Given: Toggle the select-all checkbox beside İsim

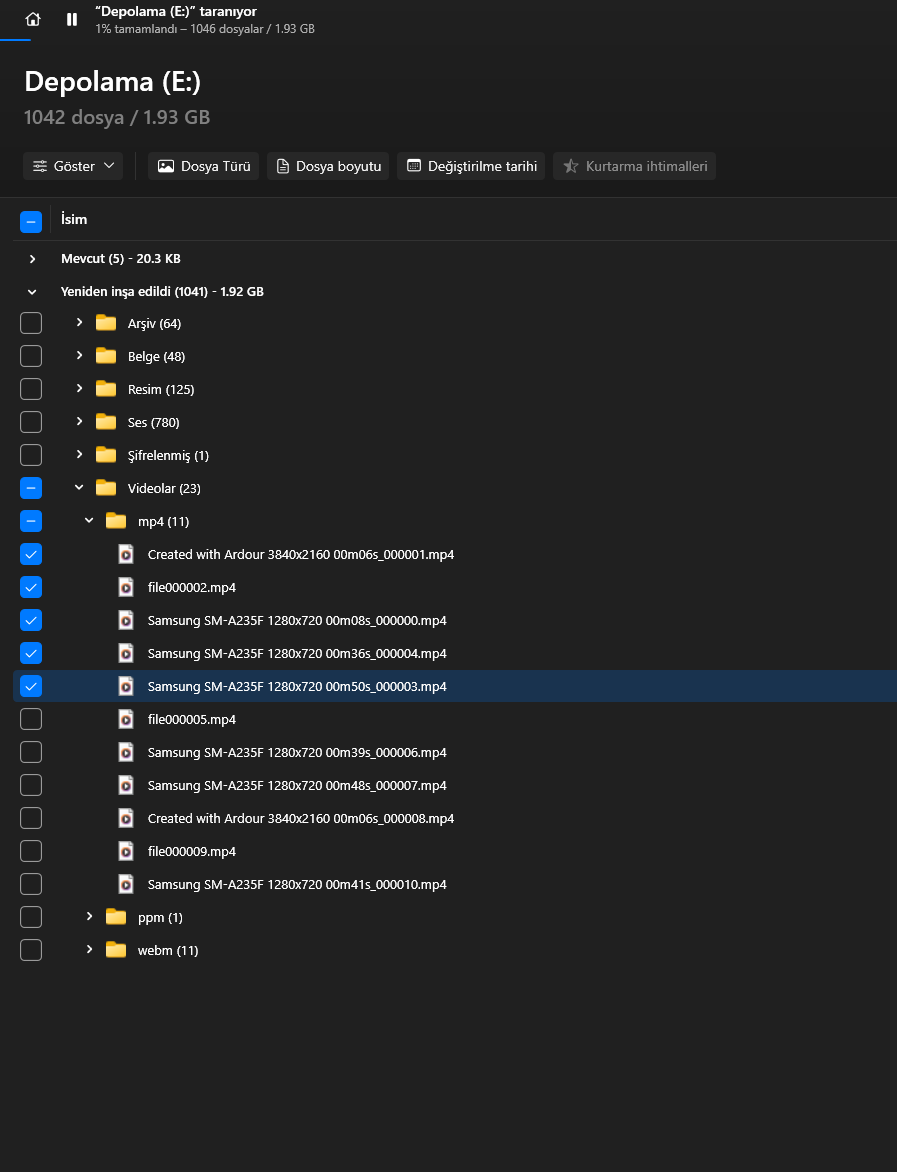Looking at the screenshot, I should (x=31, y=221).
